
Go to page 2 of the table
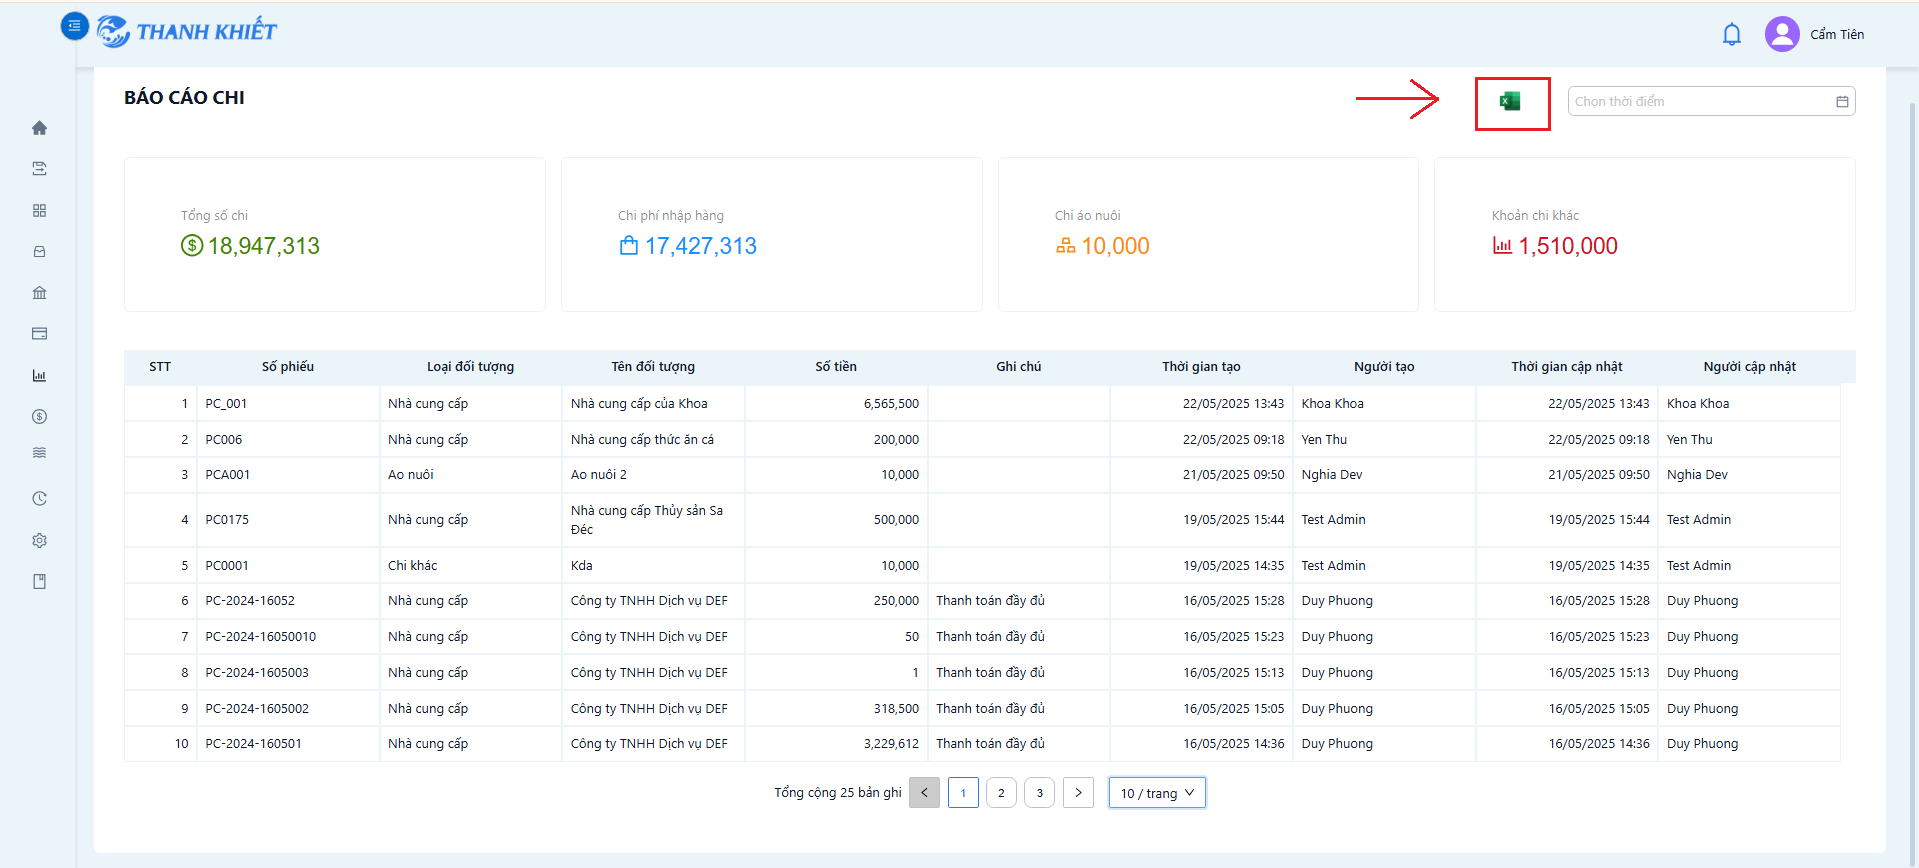pos(1001,793)
